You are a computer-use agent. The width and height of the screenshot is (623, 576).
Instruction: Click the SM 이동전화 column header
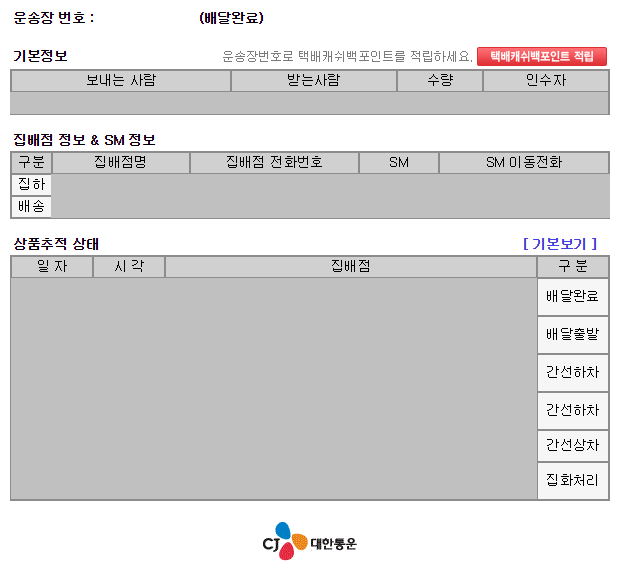[x=524, y=162]
